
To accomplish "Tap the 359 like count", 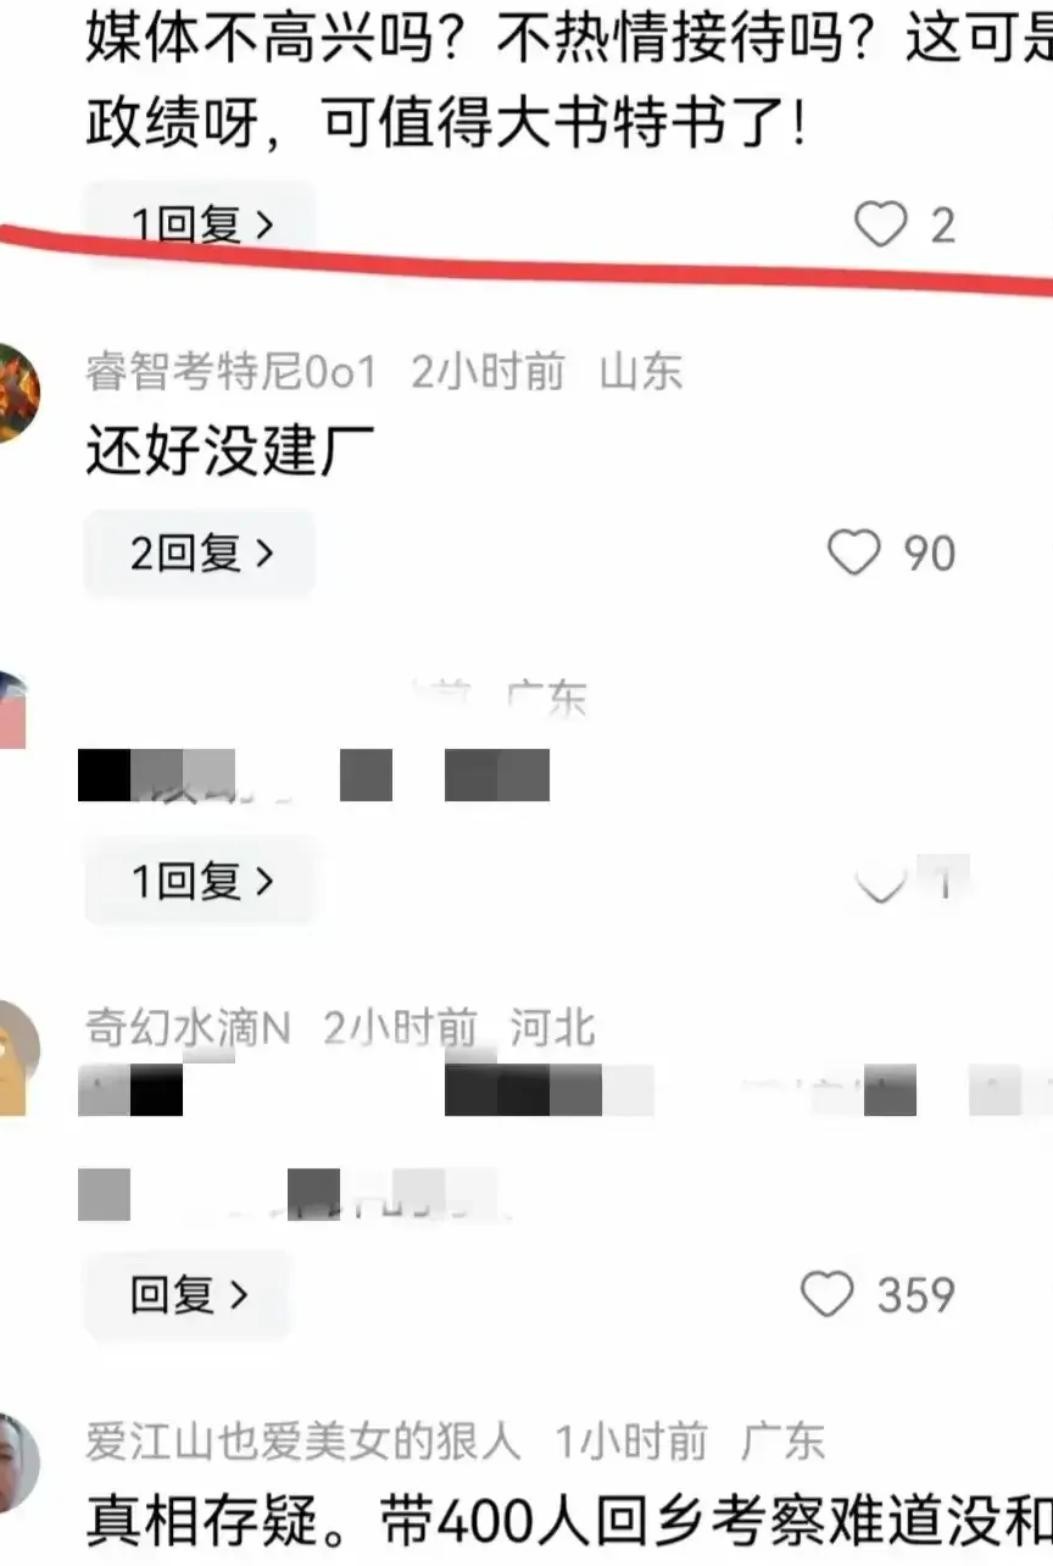I will pos(916,1294).
